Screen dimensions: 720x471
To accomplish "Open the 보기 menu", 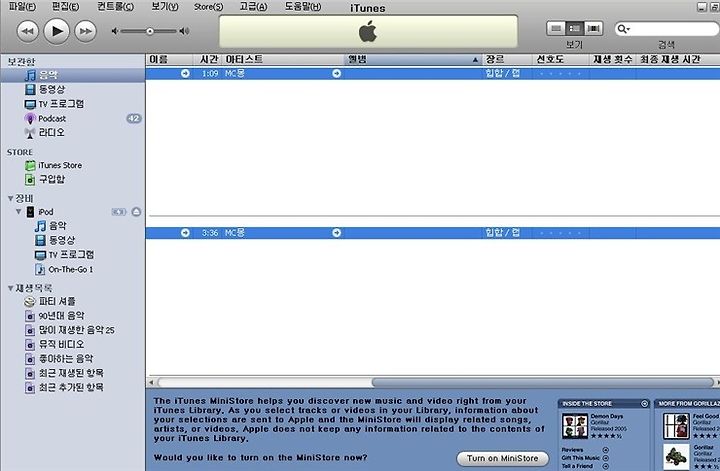I will click(165, 6).
